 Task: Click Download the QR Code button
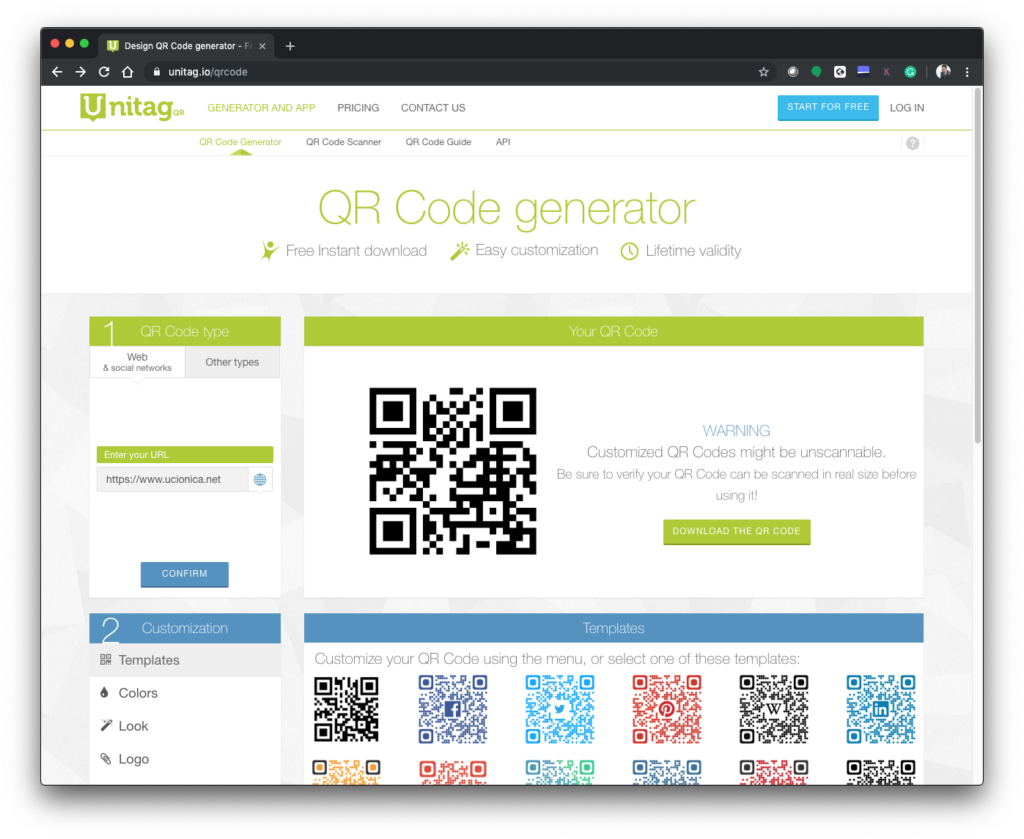coord(737,531)
